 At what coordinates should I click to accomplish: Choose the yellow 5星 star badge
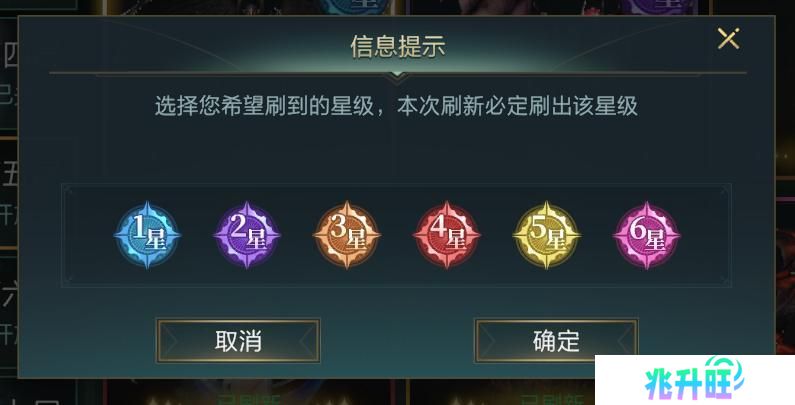tap(547, 235)
